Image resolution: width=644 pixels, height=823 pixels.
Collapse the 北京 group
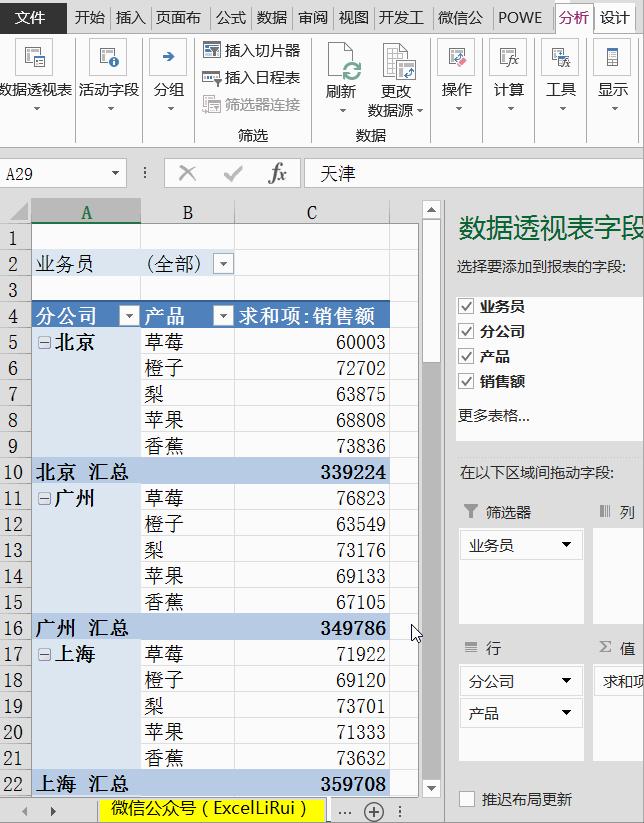pos(45,342)
